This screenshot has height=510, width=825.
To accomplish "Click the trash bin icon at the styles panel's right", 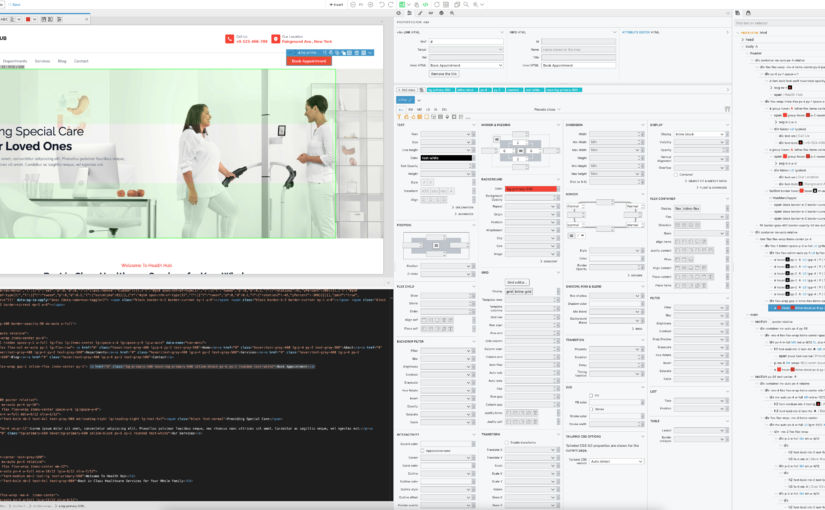I will (x=727, y=109).
